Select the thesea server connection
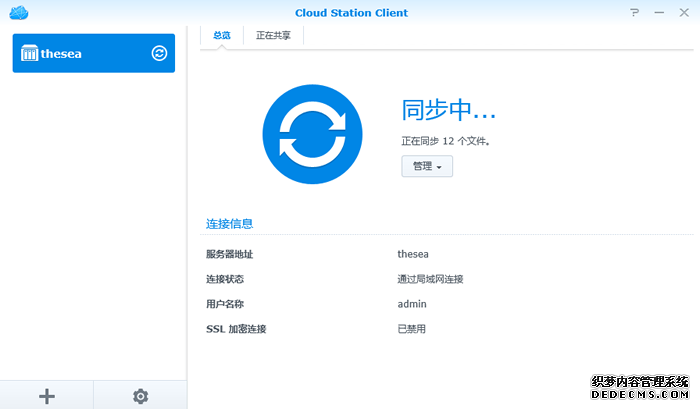 point(94,53)
